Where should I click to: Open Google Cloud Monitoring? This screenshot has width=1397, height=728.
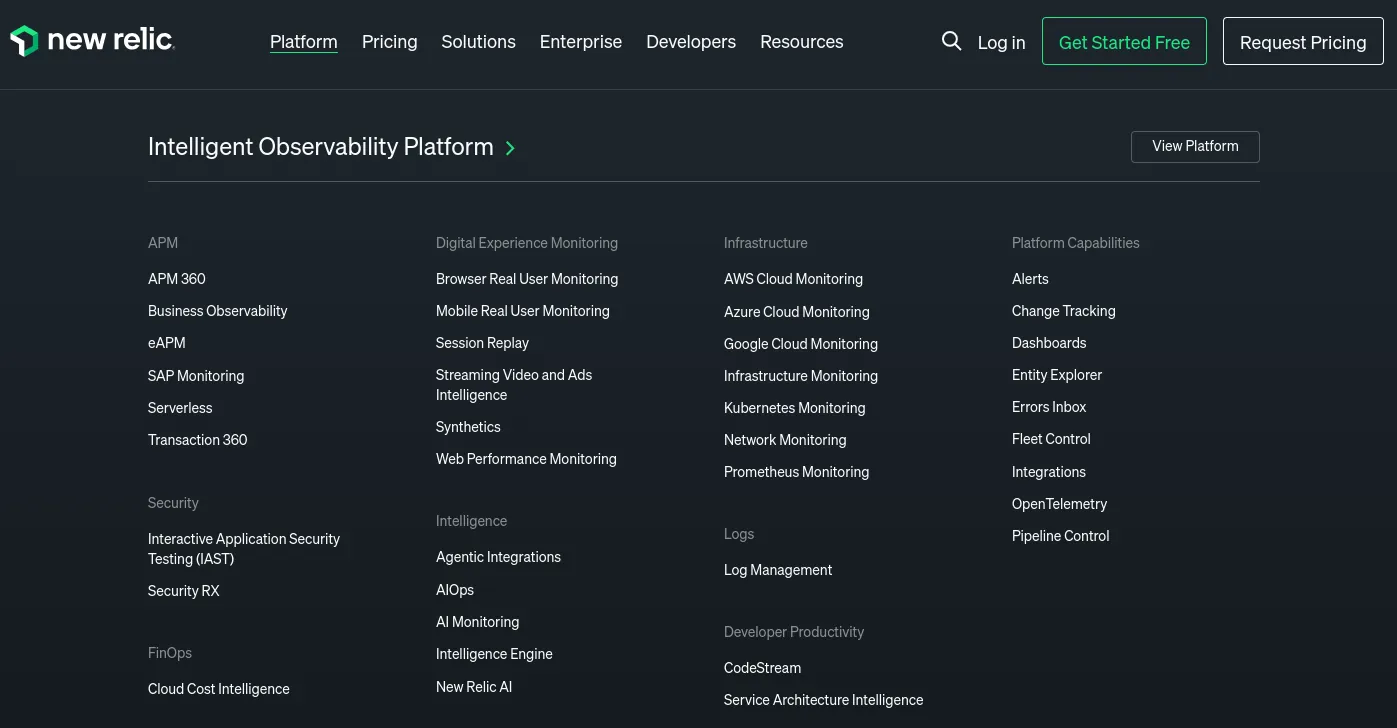(x=801, y=344)
